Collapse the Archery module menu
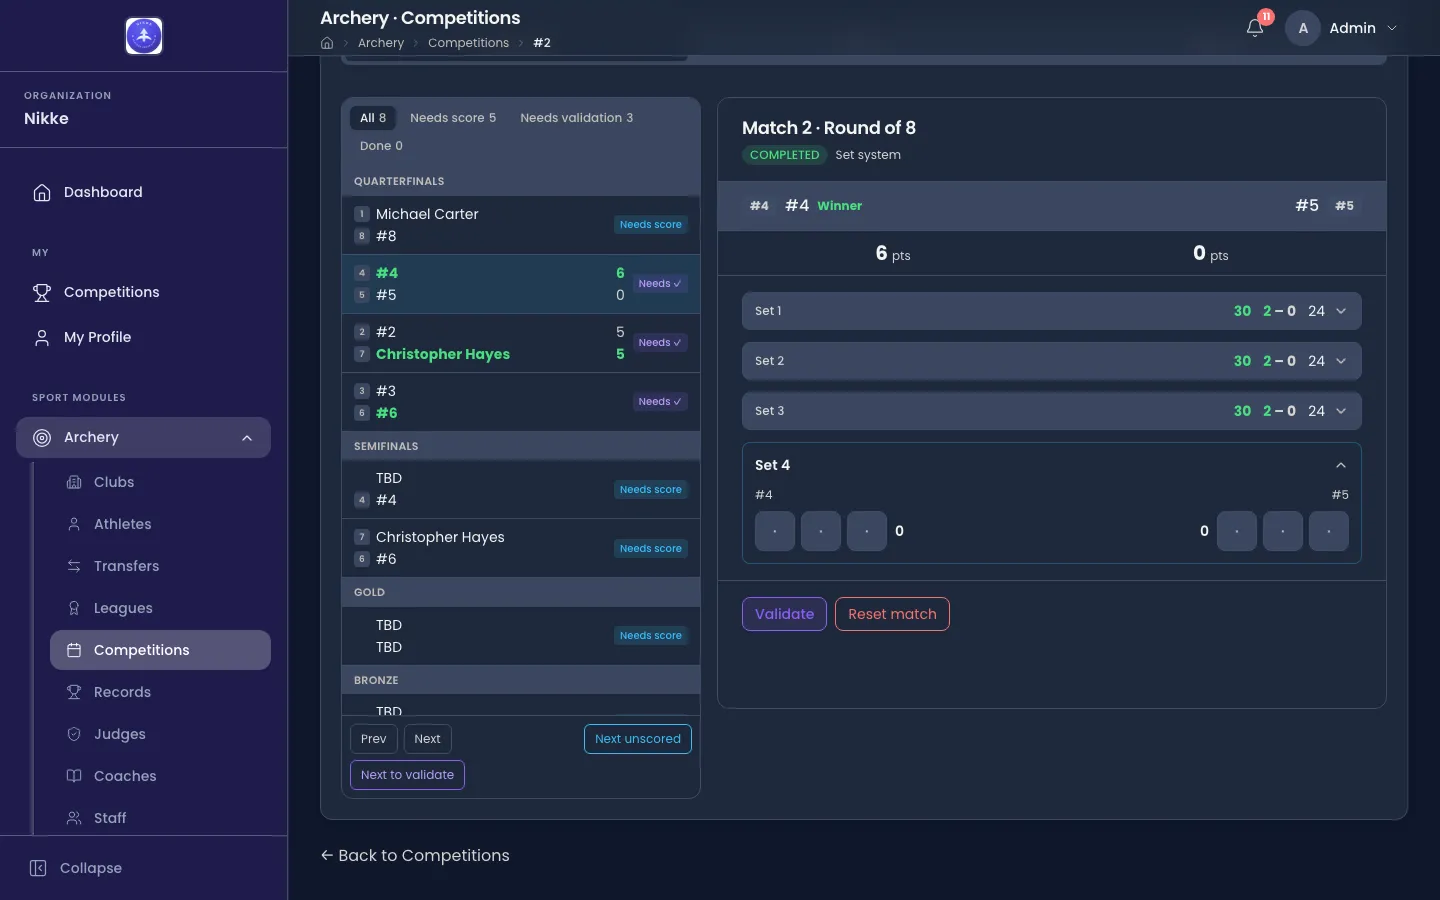 click(x=247, y=437)
